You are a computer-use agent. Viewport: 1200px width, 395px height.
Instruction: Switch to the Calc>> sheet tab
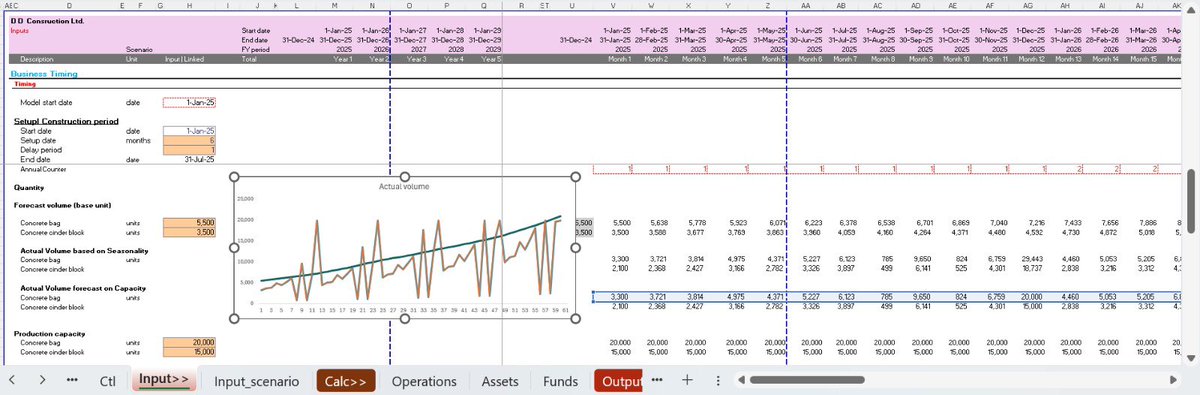tap(345, 381)
